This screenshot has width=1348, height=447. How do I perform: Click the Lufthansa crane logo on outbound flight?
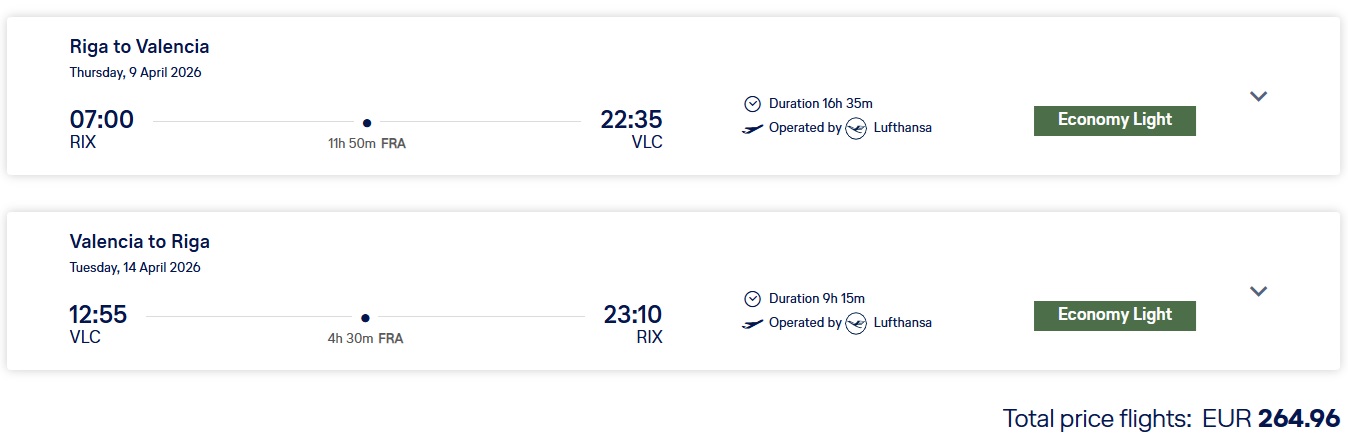click(855, 128)
